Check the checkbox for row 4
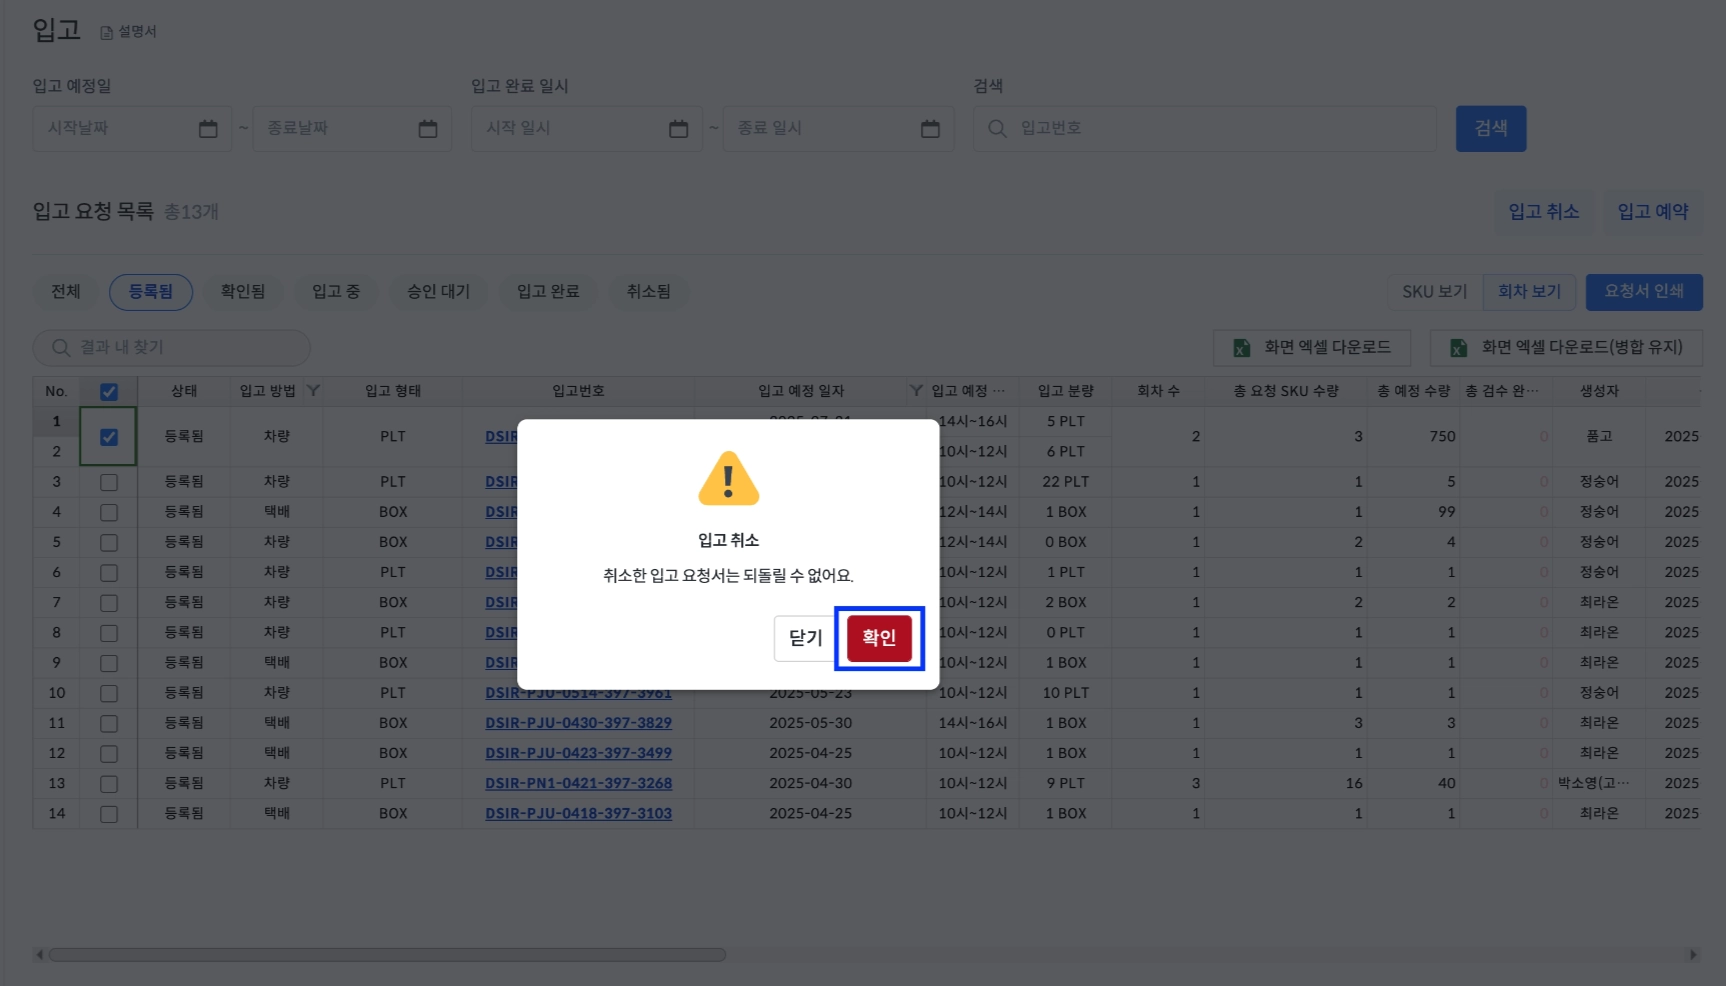The image size is (1726, 986). (x=109, y=513)
